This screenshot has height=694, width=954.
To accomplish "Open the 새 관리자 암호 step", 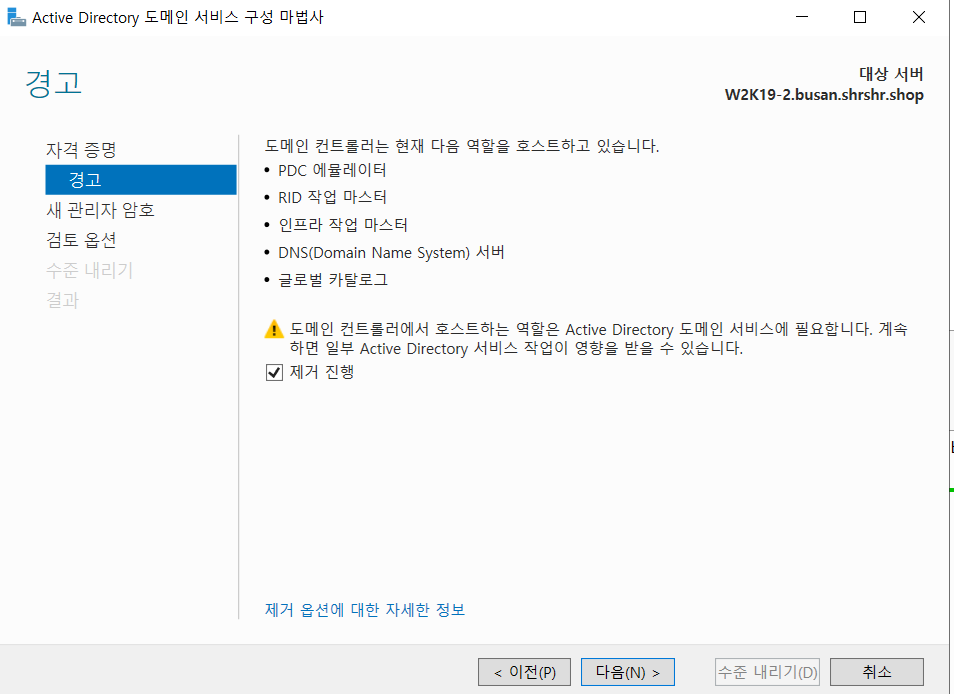I will click(100, 210).
